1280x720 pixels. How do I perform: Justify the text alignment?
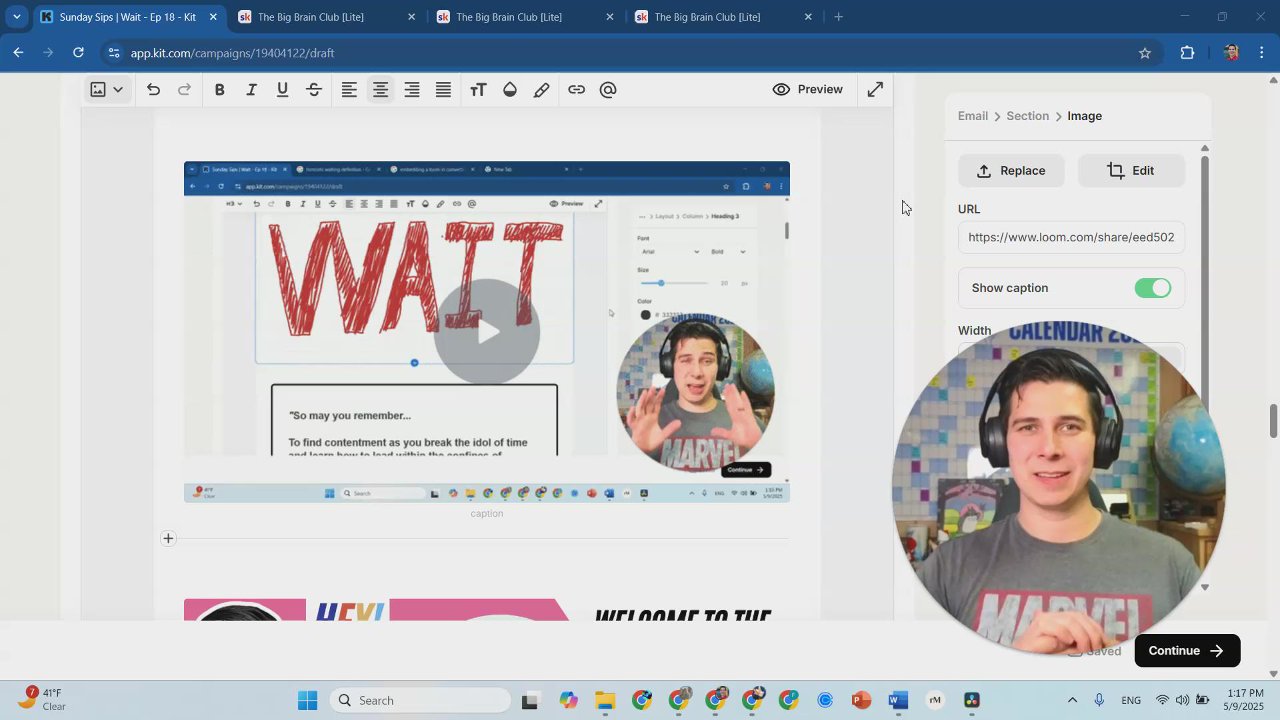tap(443, 90)
